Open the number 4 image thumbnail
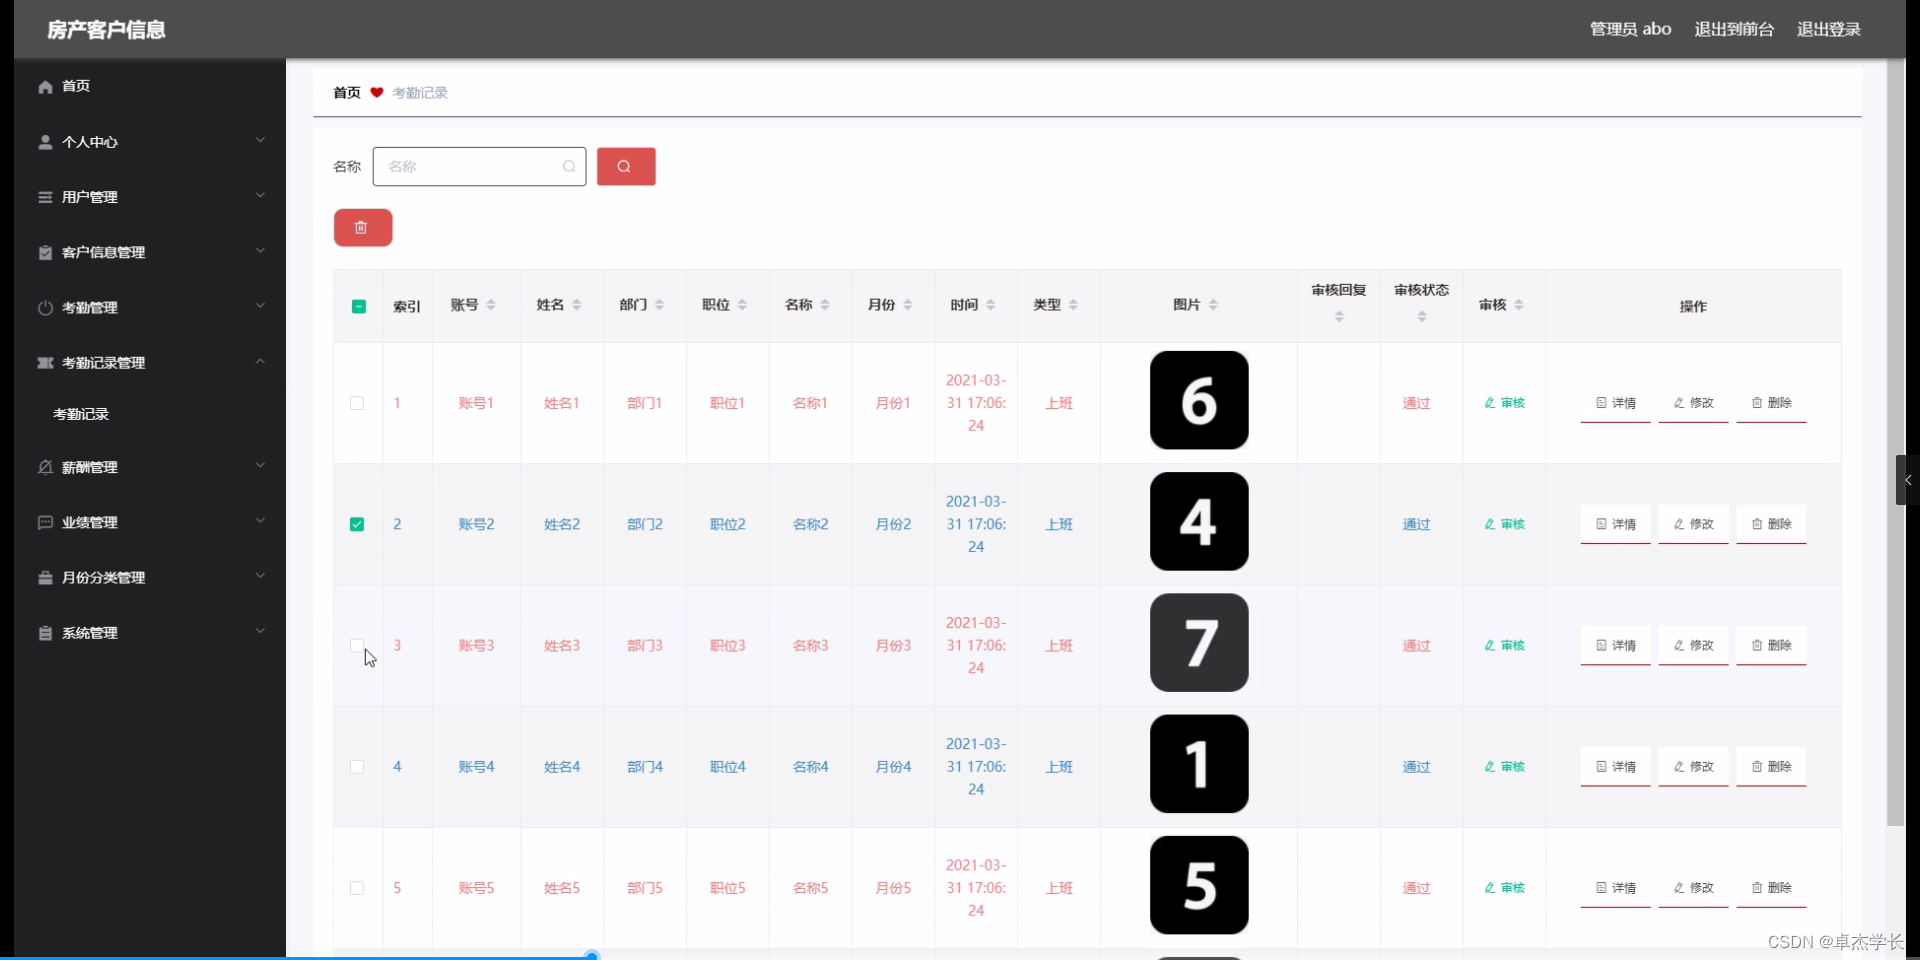The image size is (1920, 960). click(x=1199, y=521)
